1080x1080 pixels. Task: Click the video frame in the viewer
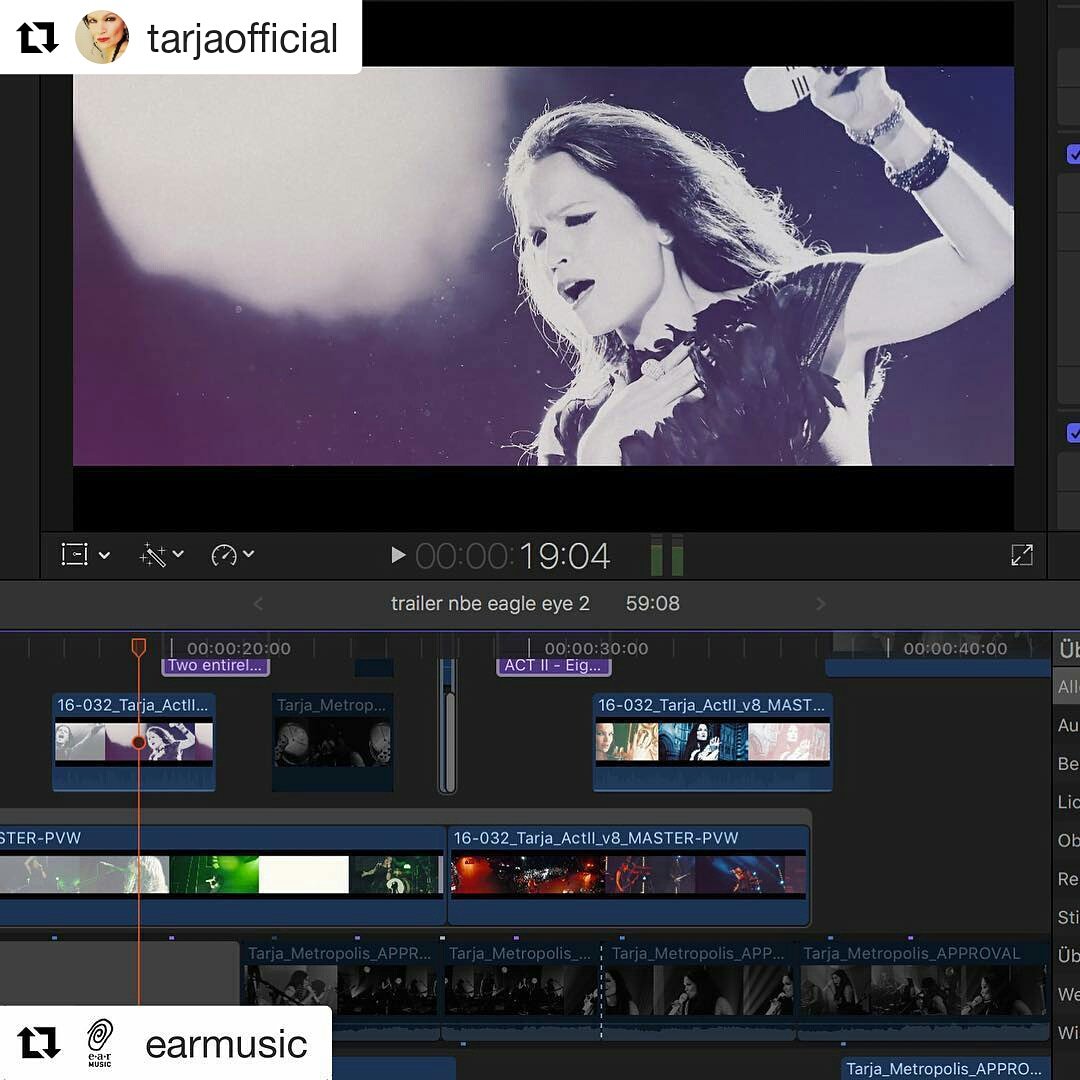(x=543, y=266)
